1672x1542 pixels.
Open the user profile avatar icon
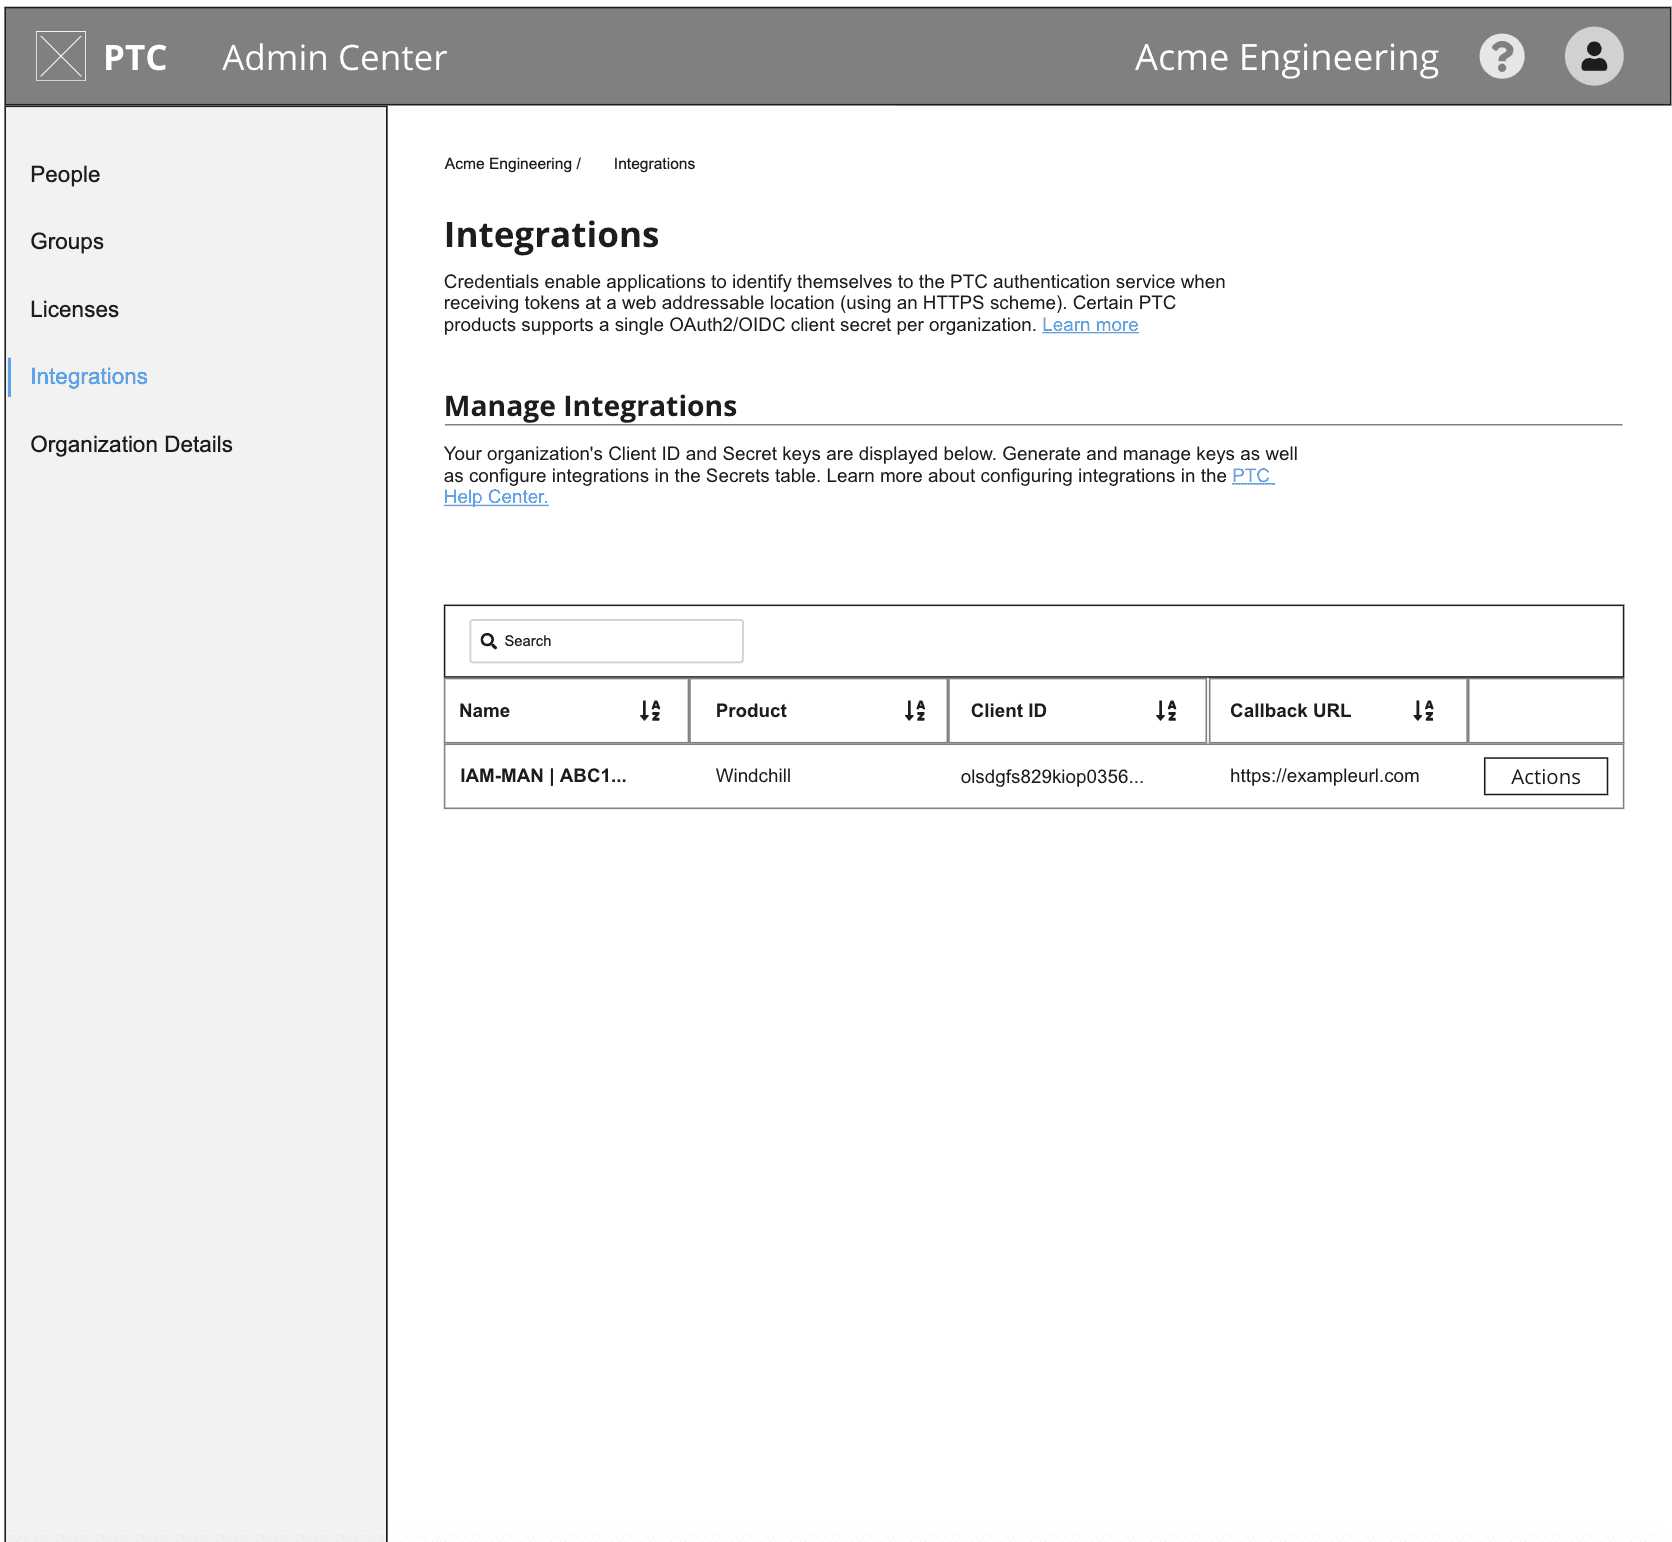pyautogui.click(x=1593, y=56)
